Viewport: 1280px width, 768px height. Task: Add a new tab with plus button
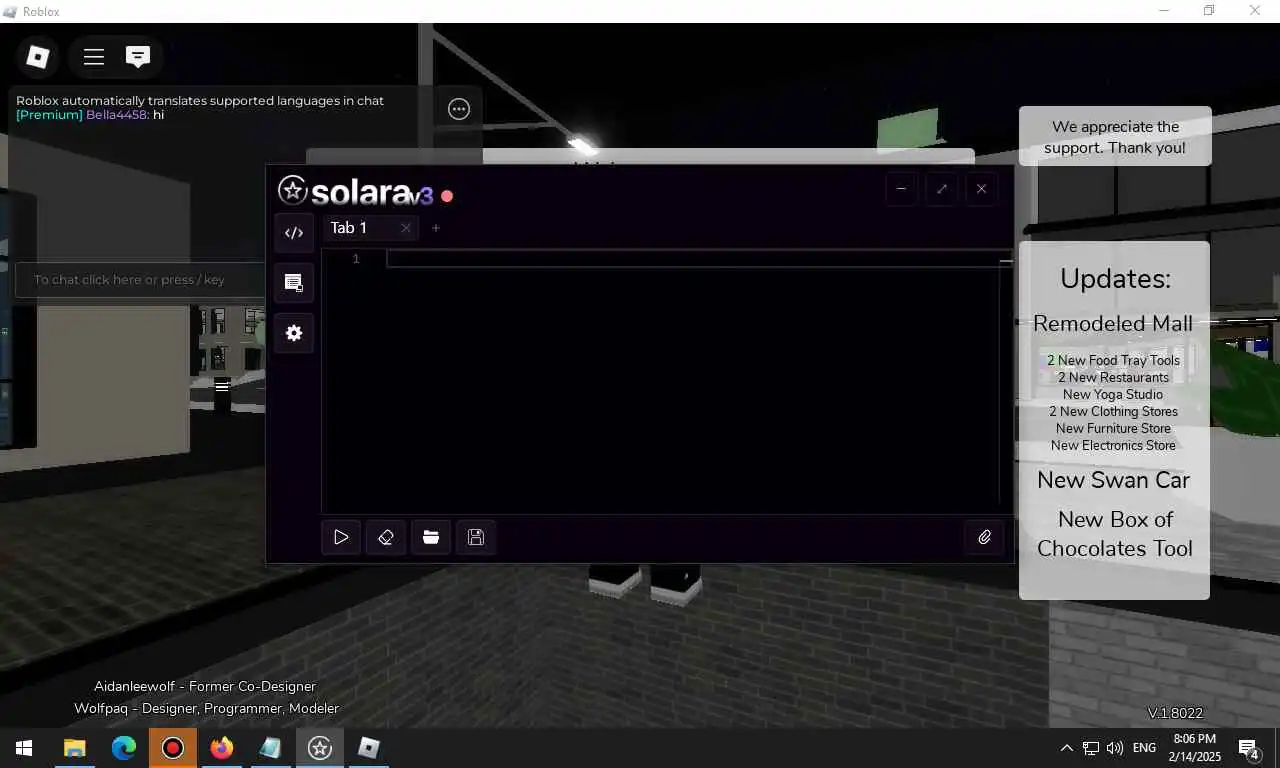coord(436,228)
